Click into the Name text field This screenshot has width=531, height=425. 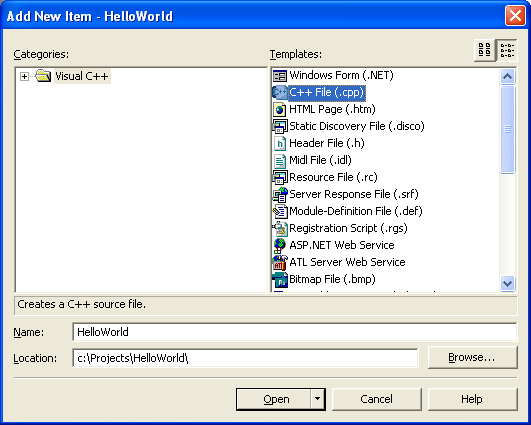pos(295,332)
